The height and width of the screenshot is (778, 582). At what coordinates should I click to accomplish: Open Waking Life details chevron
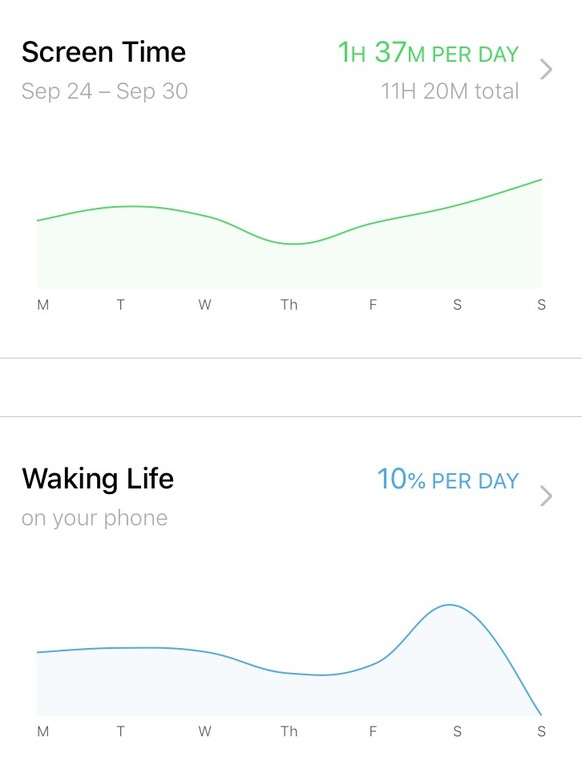click(x=546, y=496)
